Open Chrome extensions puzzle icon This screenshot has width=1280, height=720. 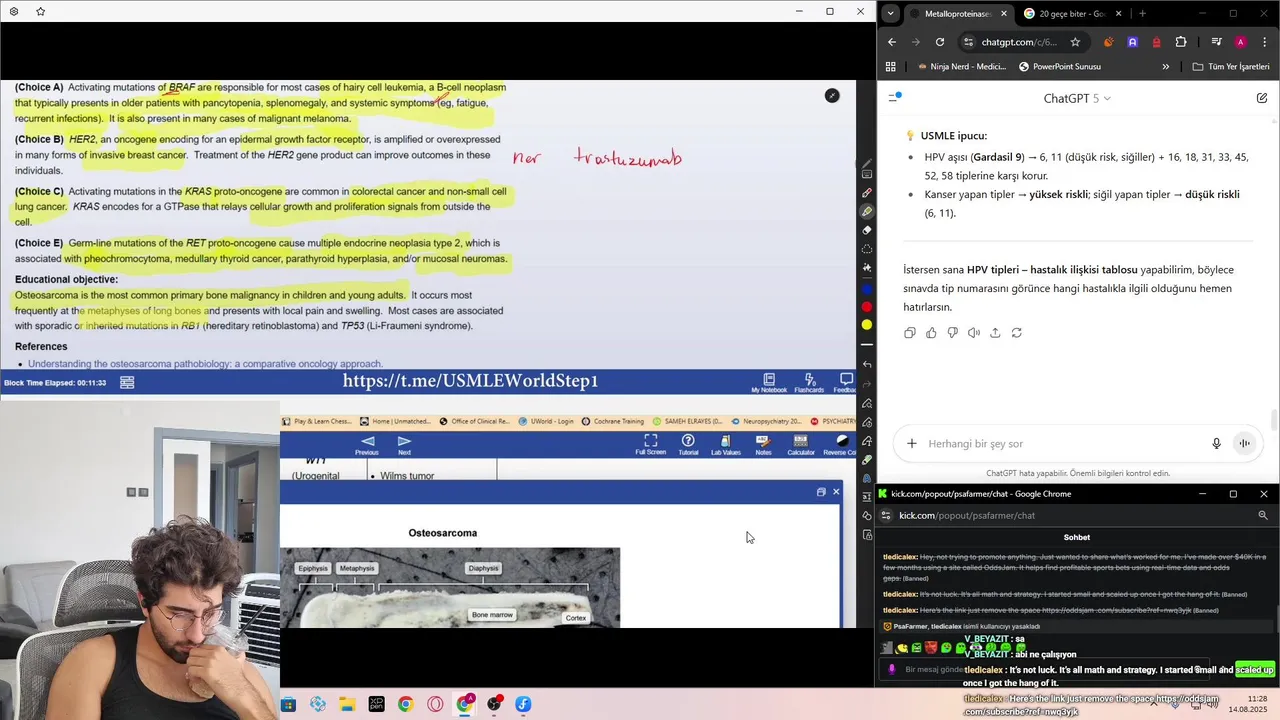point(1181,42)
